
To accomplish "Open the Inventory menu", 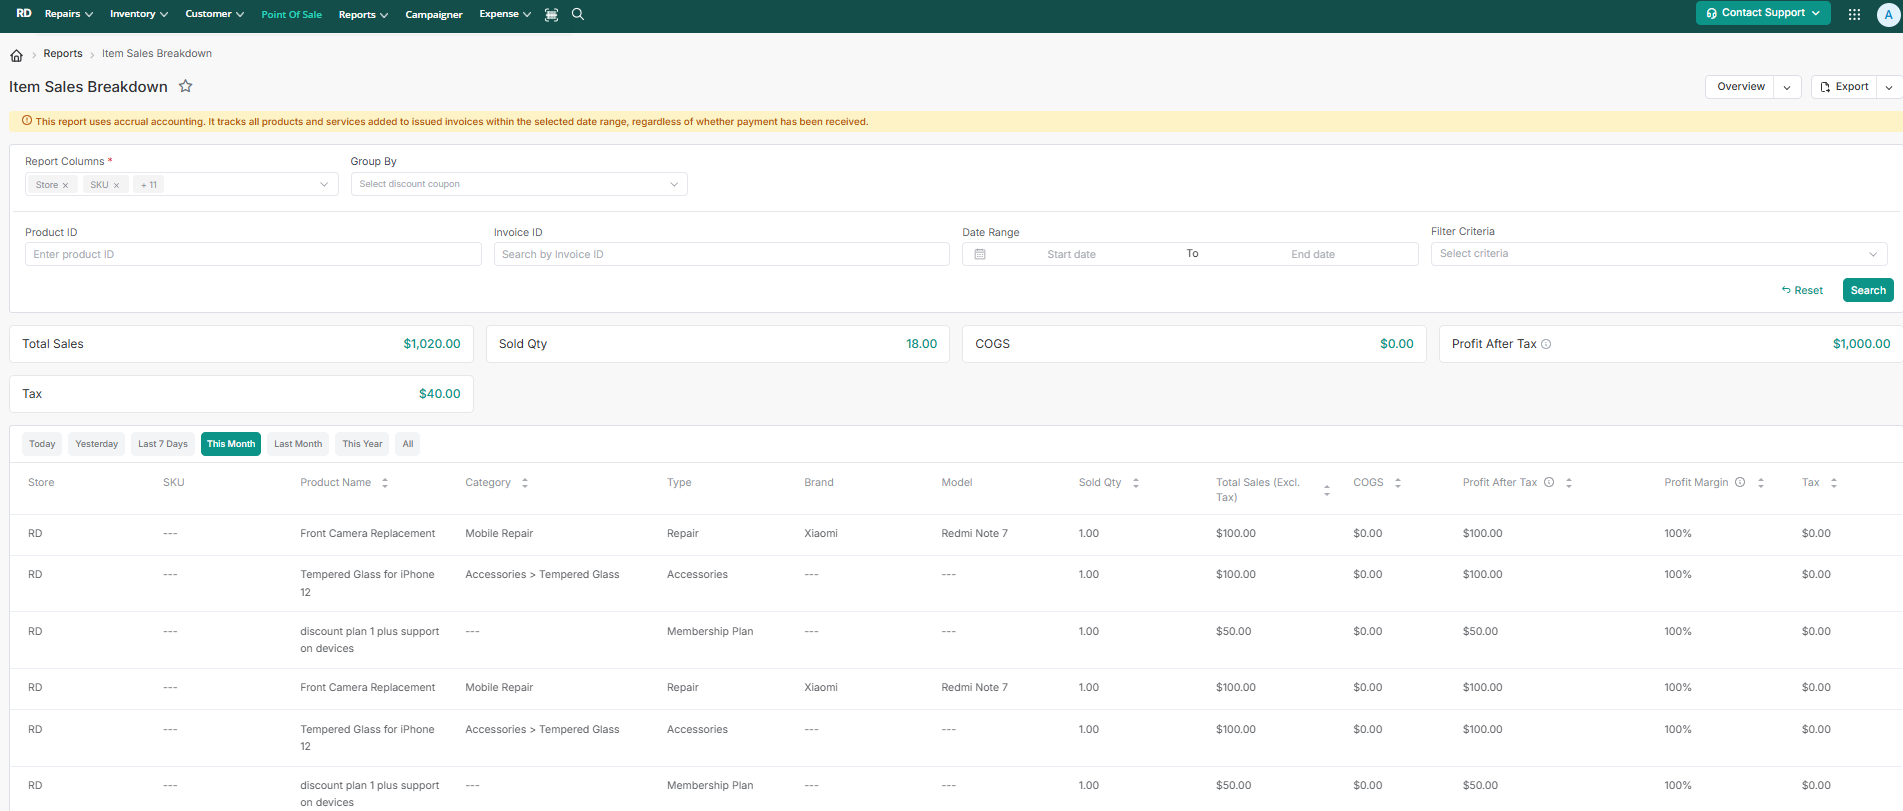I will pos(138,14).
